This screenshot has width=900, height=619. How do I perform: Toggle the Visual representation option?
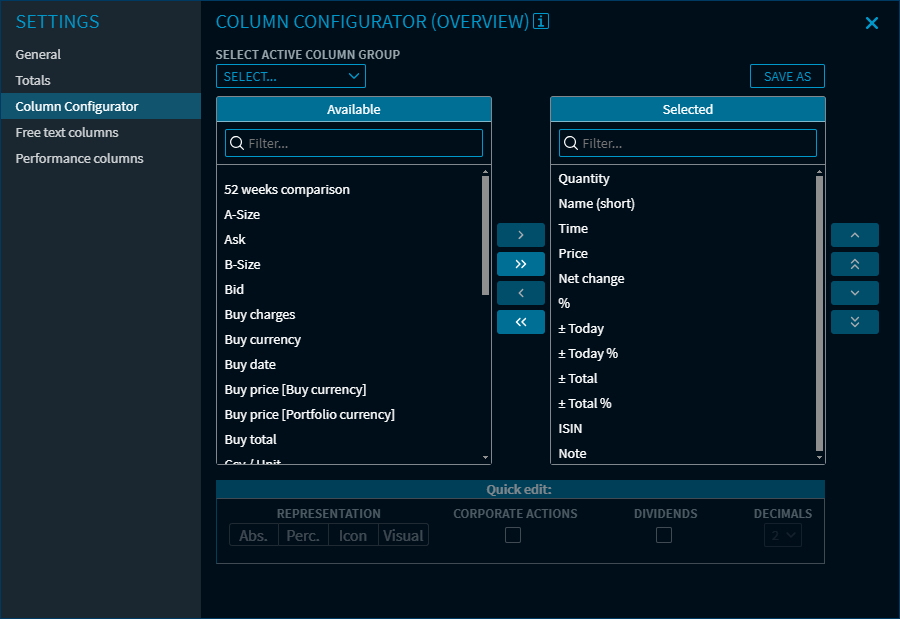403,535
